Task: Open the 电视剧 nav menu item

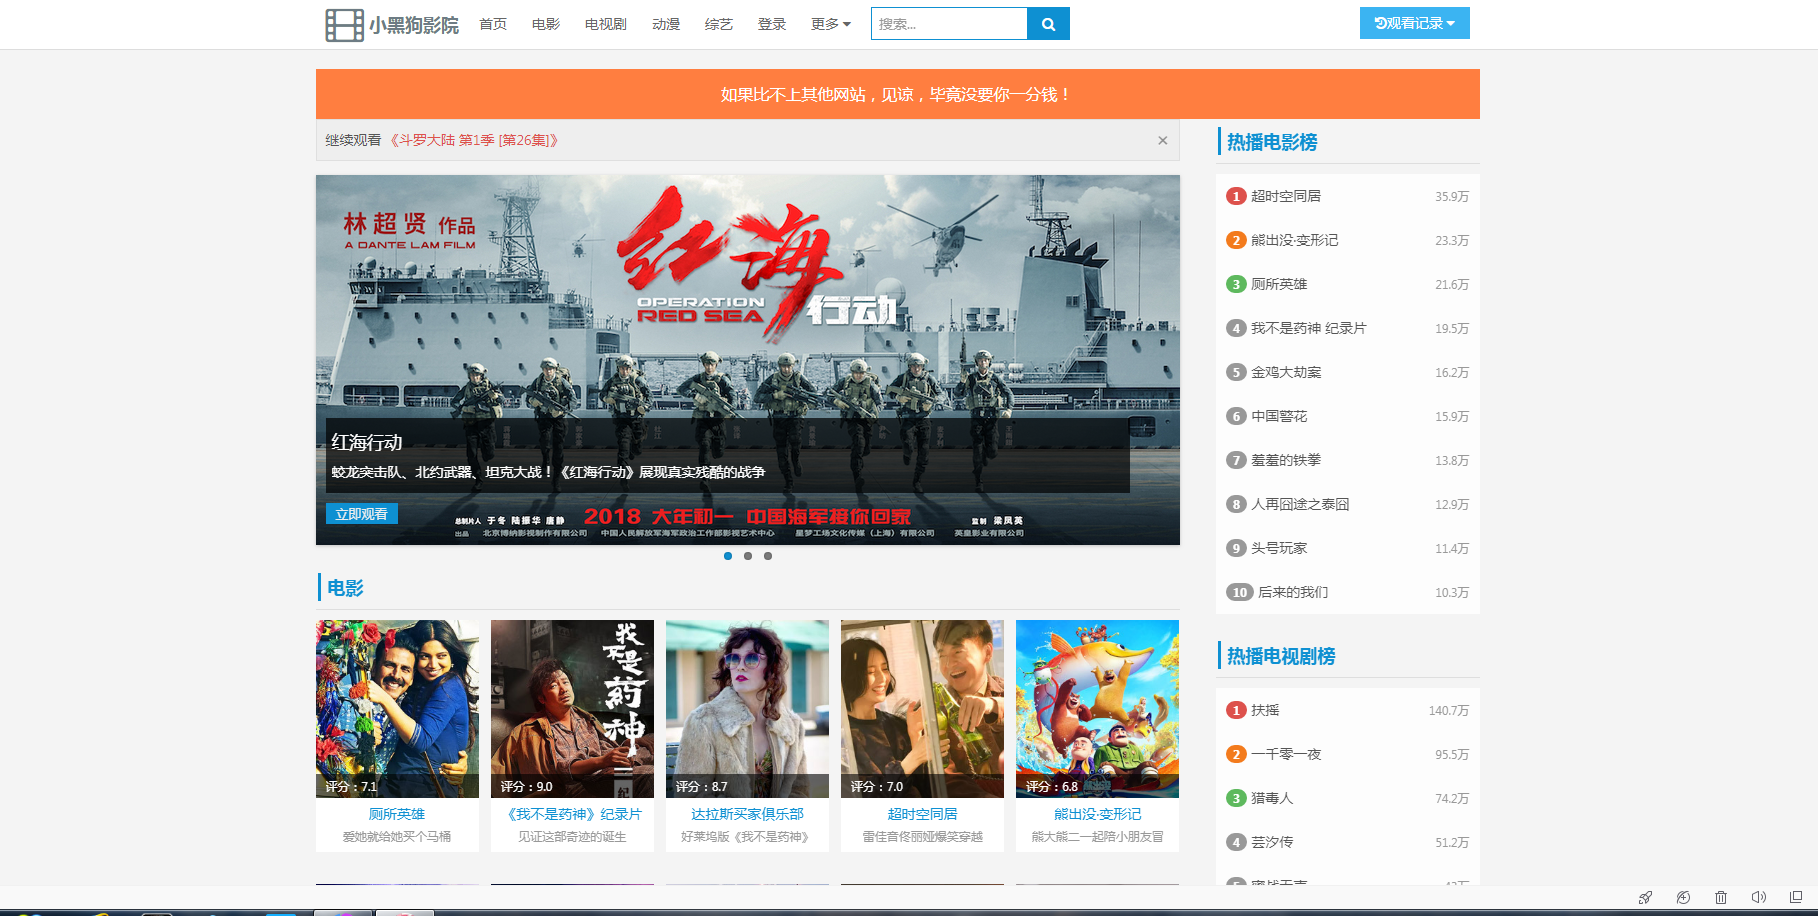Action: (606, 24)
